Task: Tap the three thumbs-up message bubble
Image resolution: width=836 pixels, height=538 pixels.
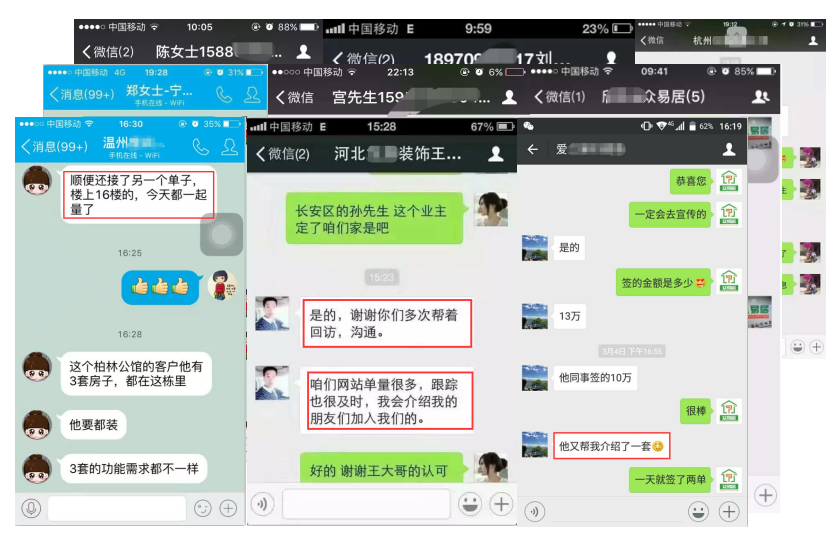Action: coord(160,287)
